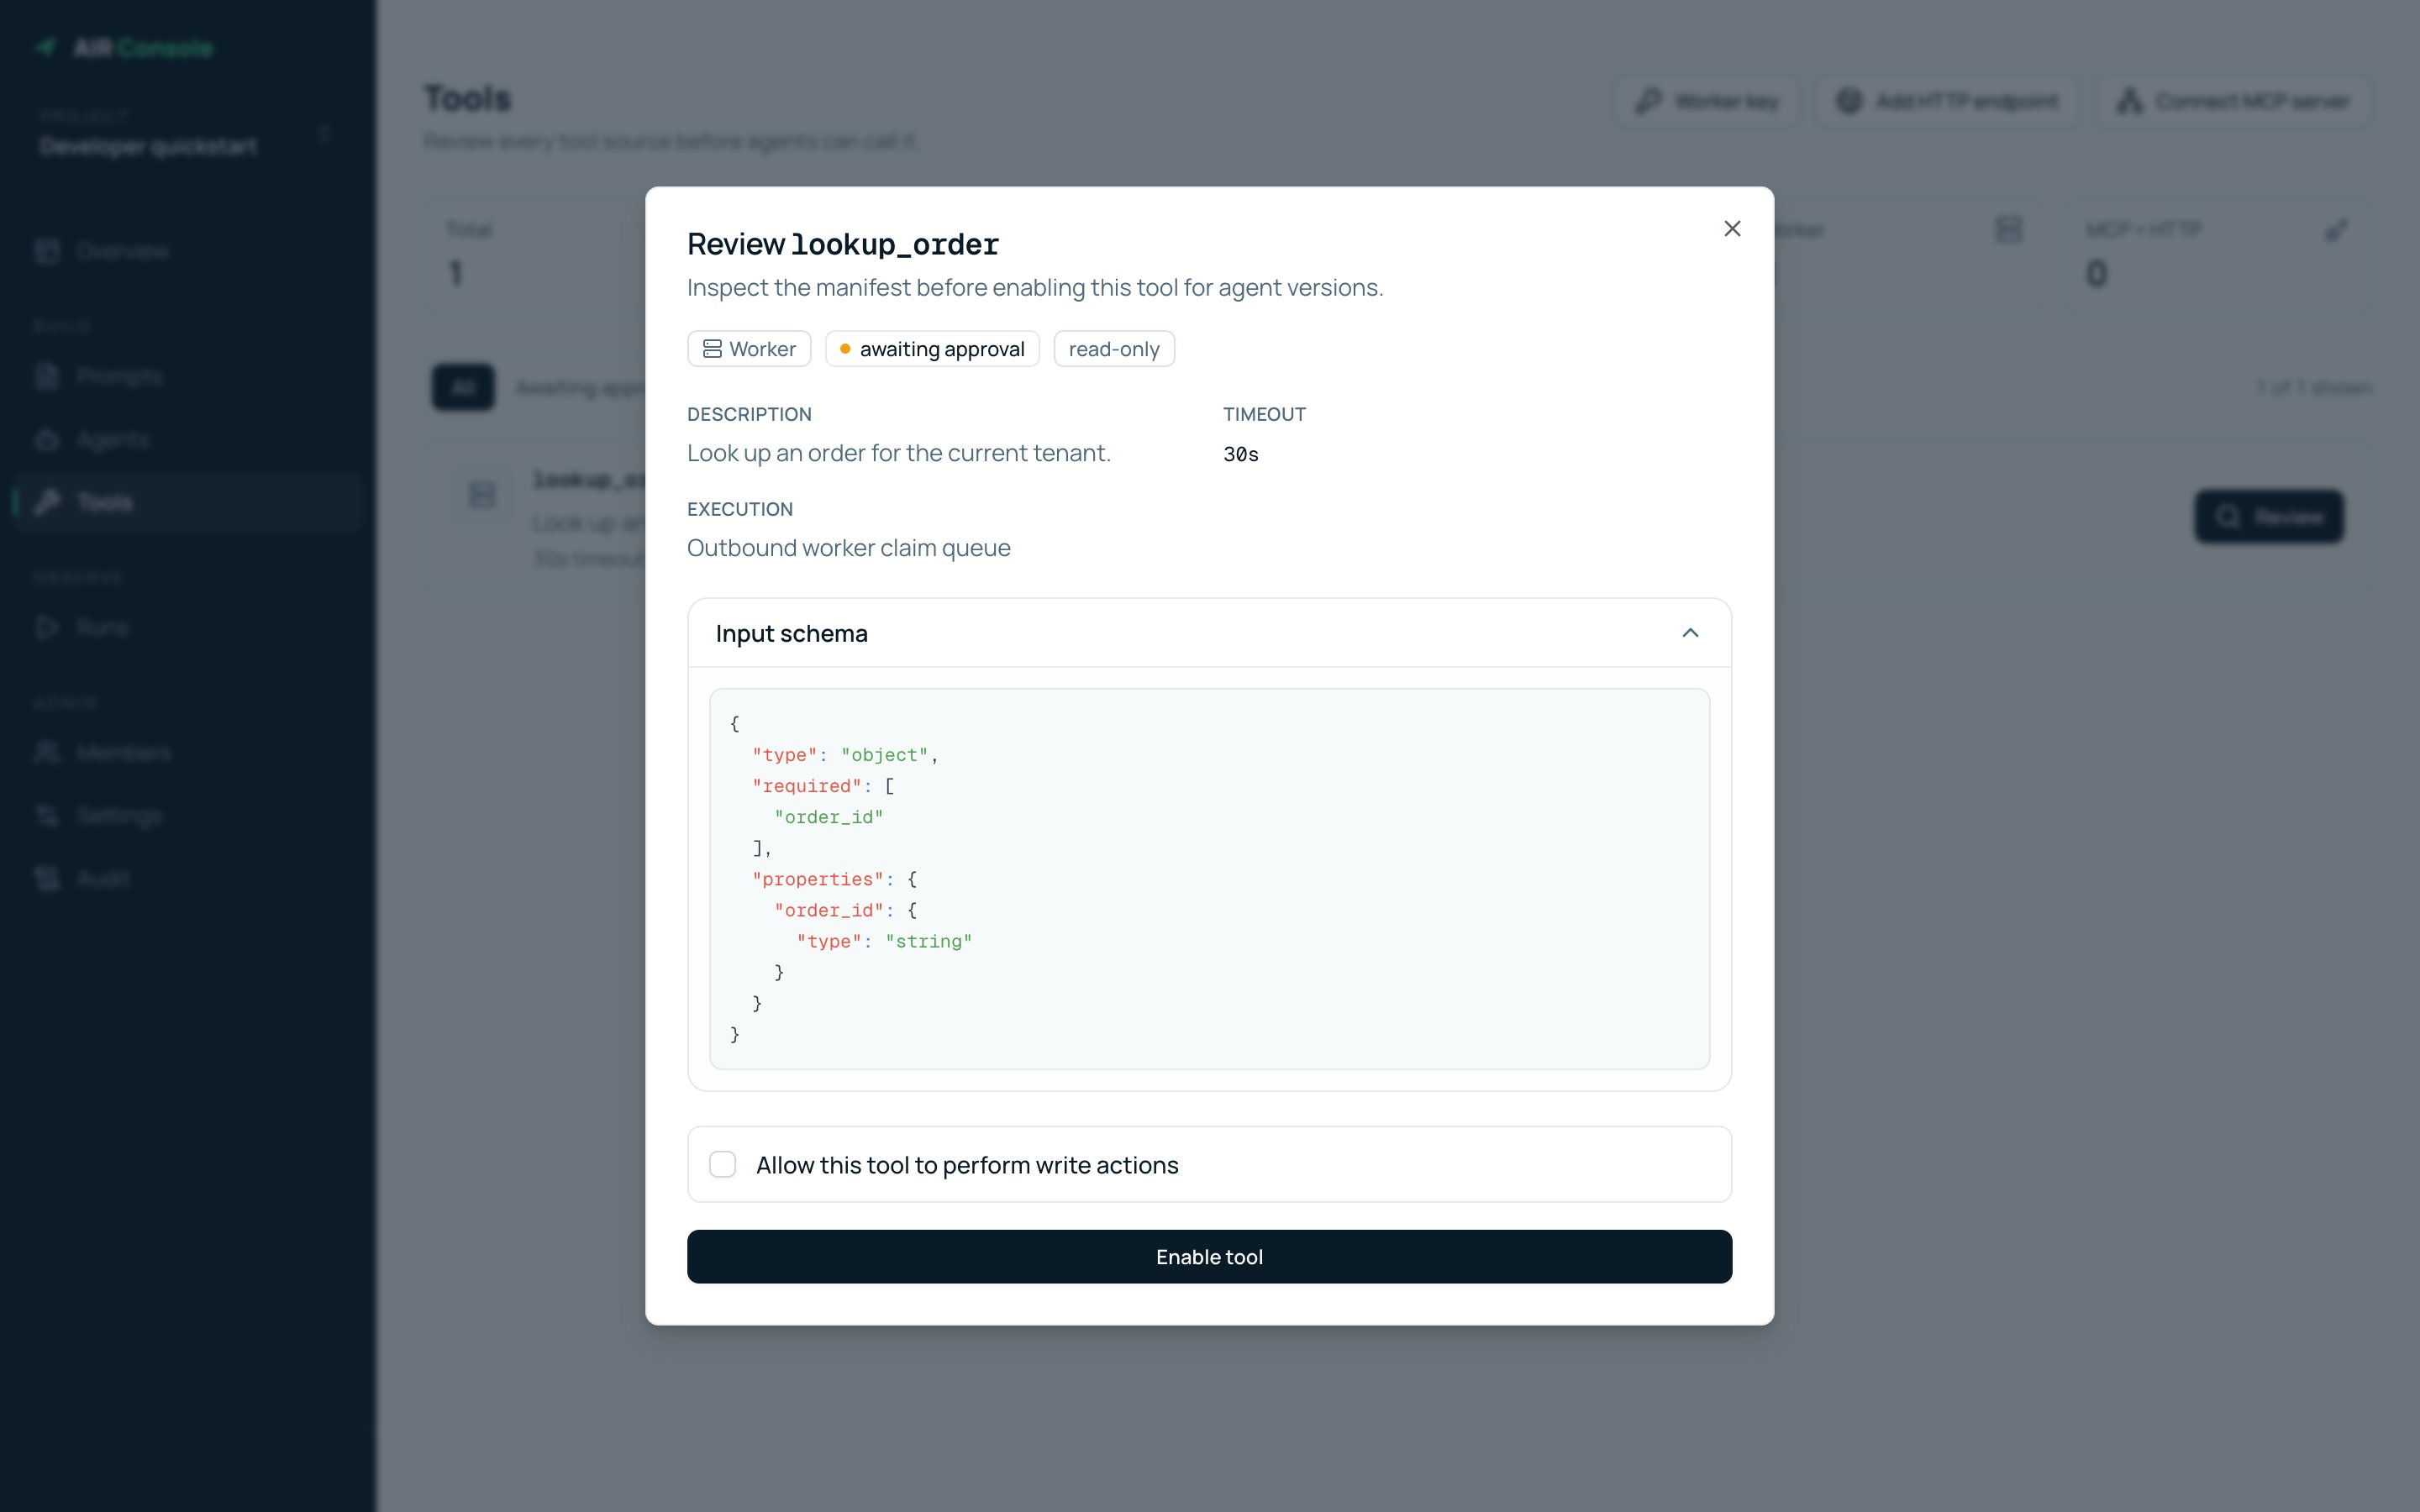Click the AIR Console logo icon
Screen dimensions: 2420x1512
tap(46, 47)
